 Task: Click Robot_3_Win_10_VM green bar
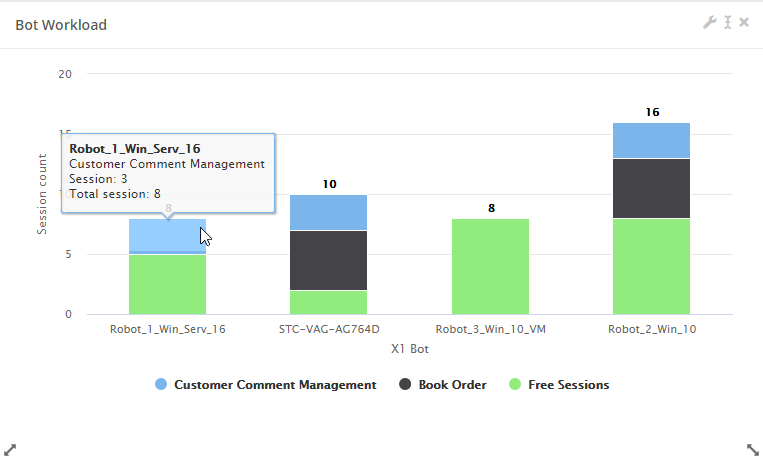490,266
